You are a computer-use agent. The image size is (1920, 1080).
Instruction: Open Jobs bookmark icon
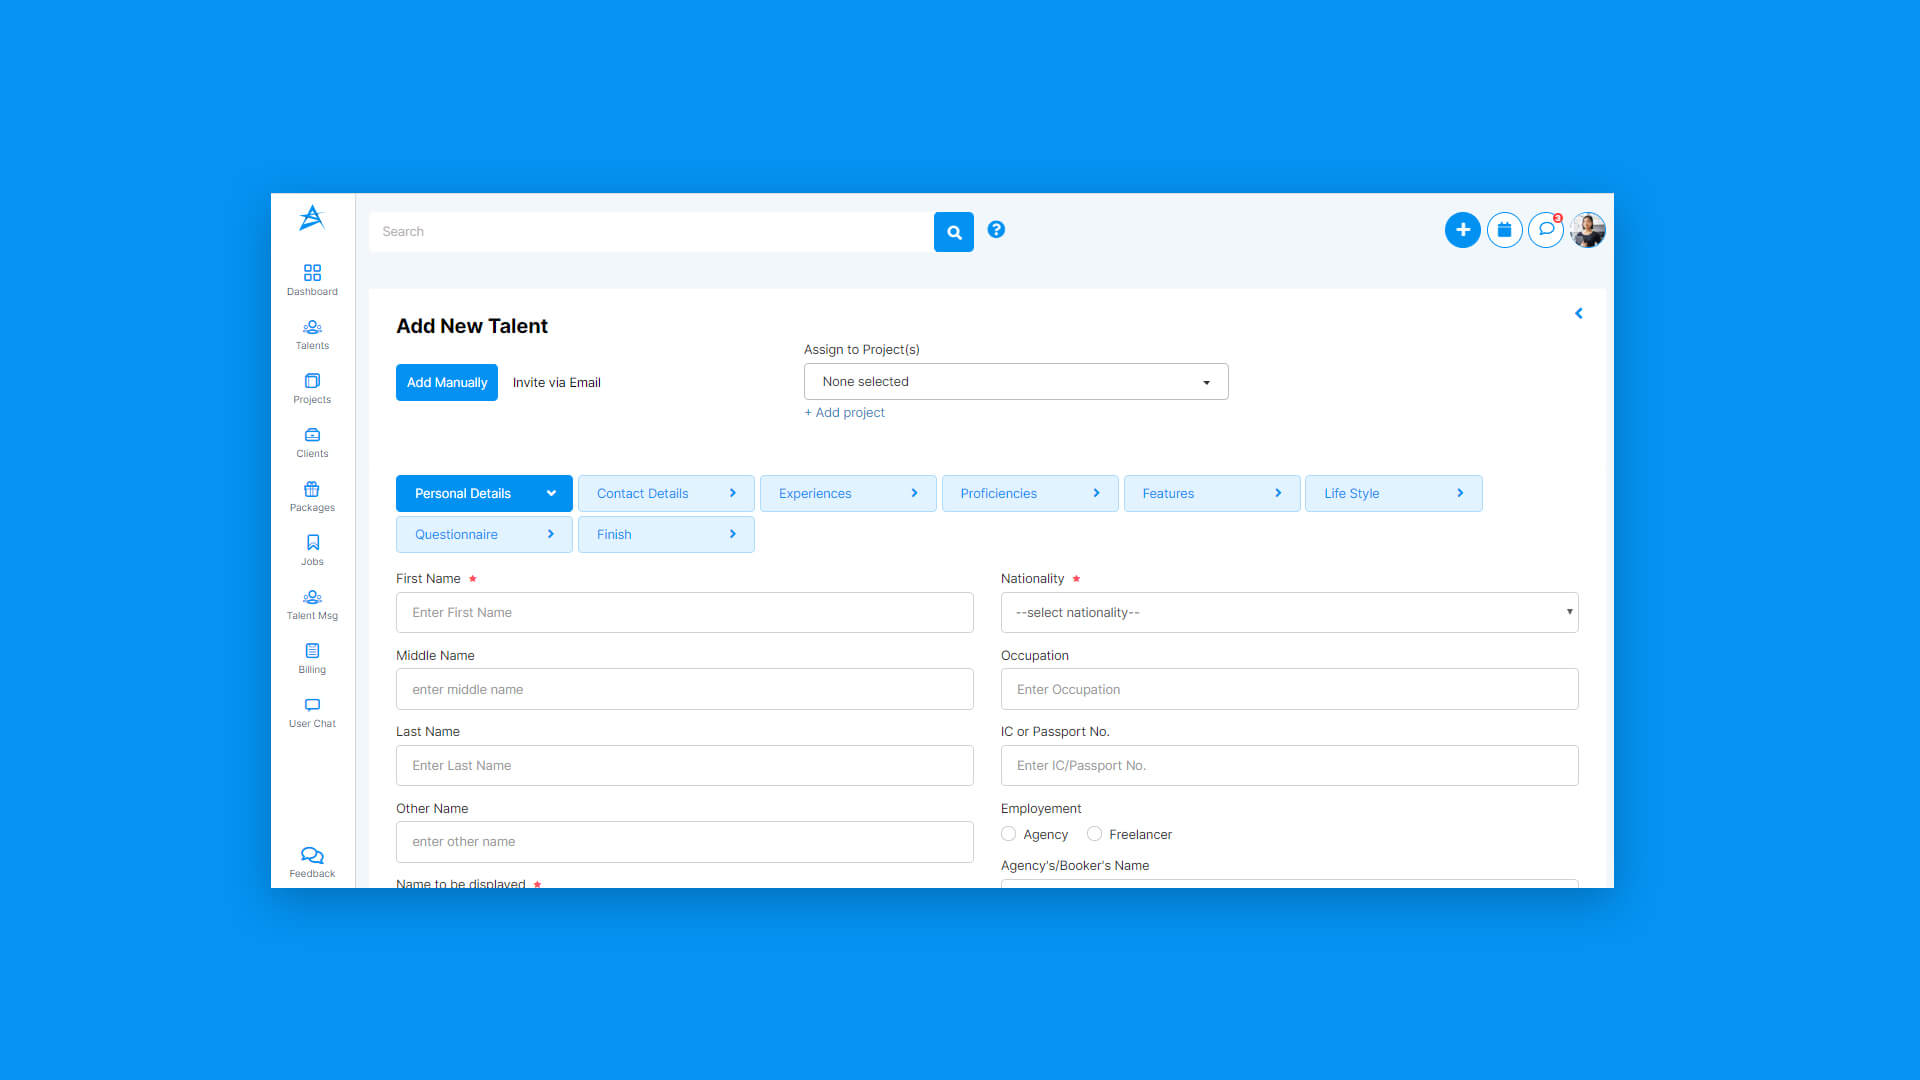[312, 549]
